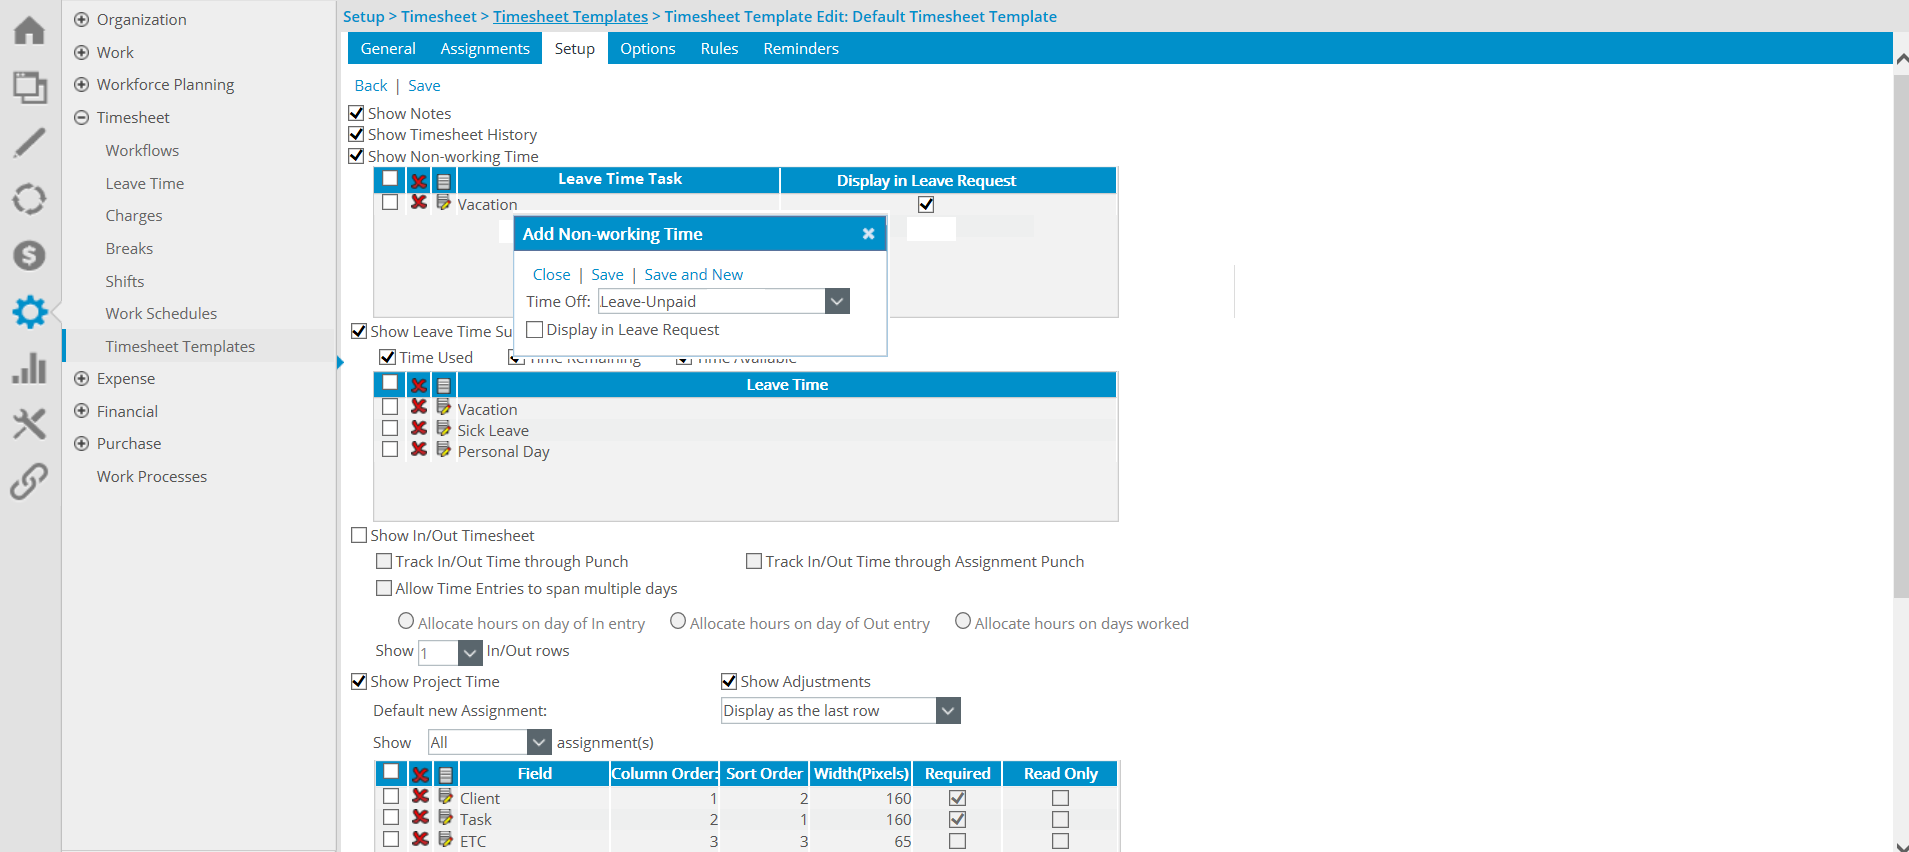
Task: Click Close link in dialog
Action: click(x=551, y=274)
